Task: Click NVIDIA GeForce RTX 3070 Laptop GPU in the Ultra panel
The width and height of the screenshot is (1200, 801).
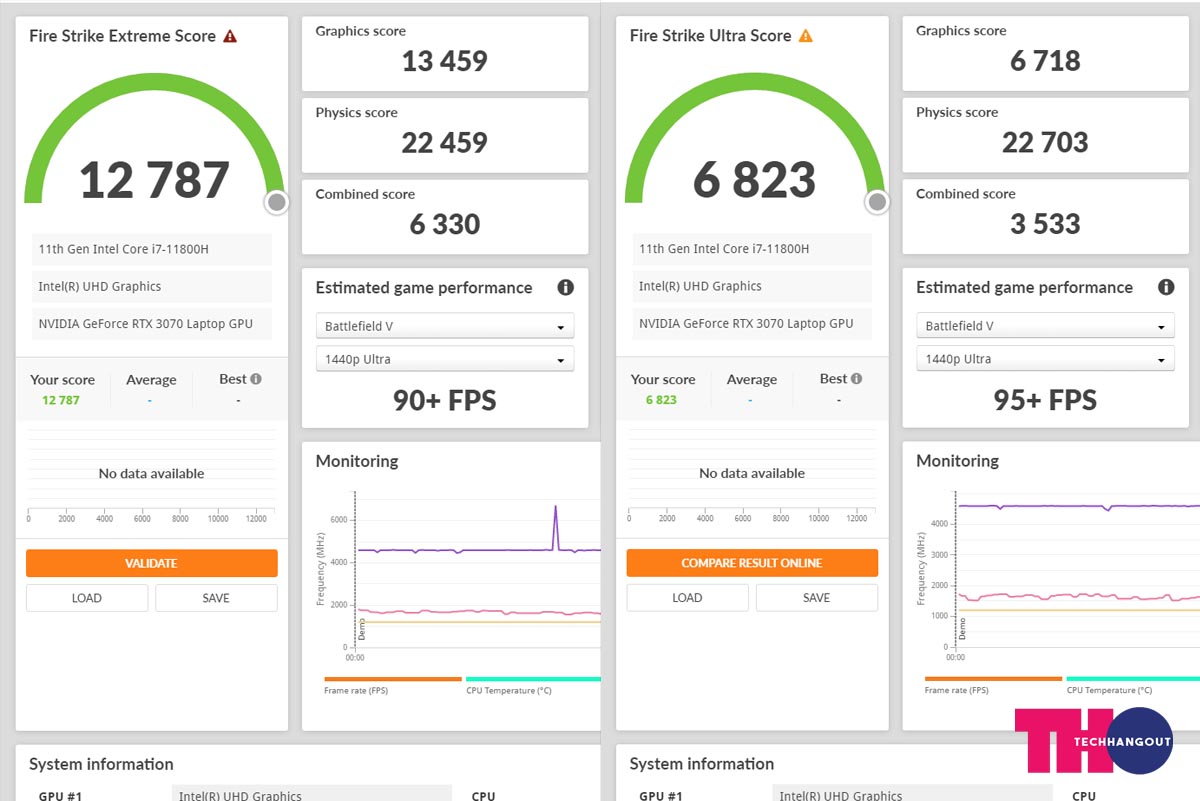Action: pos(752,324)
